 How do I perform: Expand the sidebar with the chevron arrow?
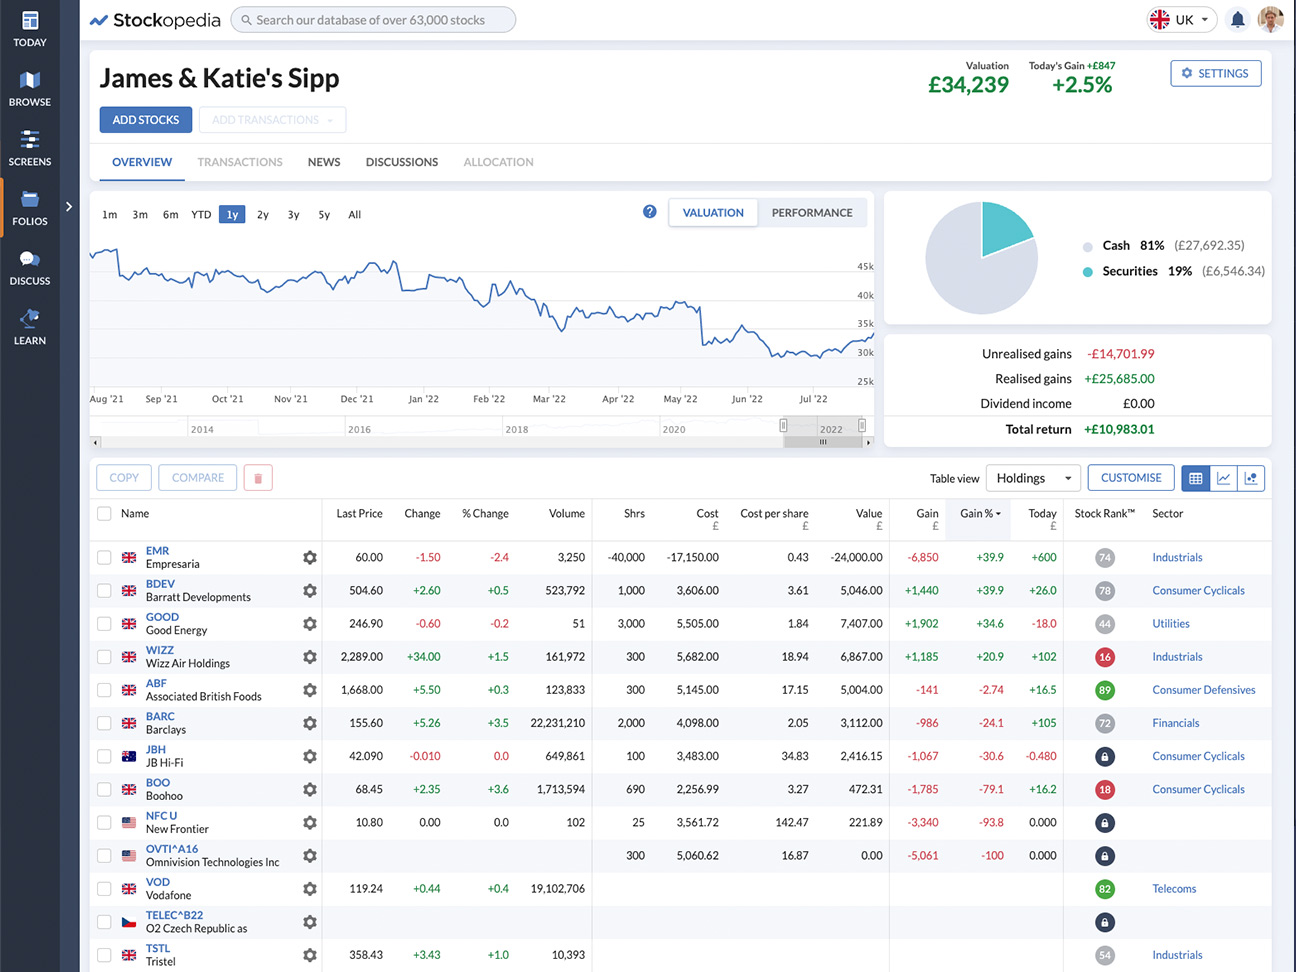tap(69, 207)
